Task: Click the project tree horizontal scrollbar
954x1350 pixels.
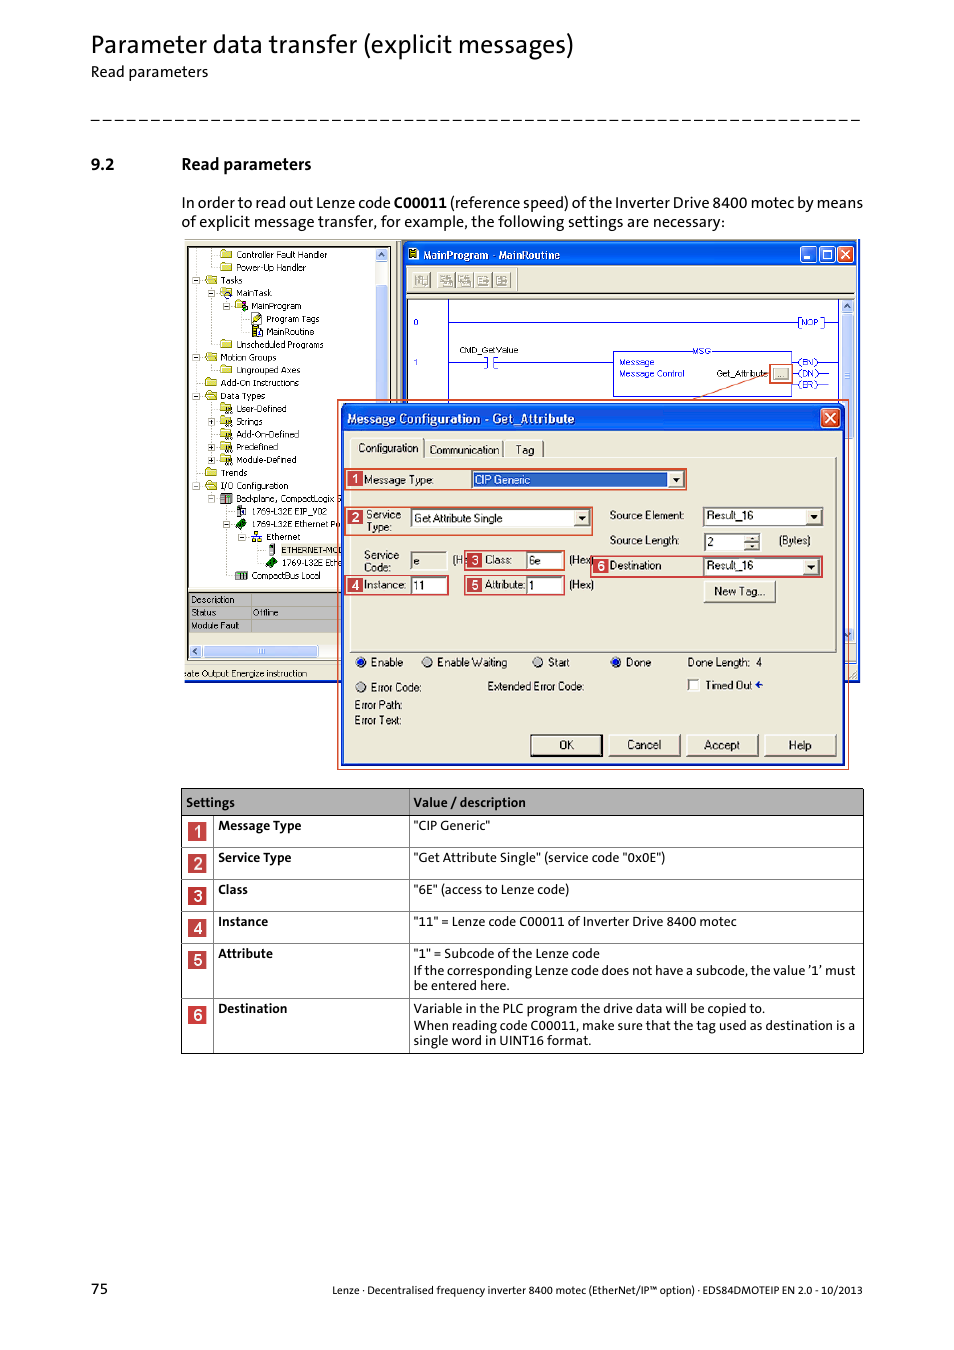Action: (x=262, y=651)
